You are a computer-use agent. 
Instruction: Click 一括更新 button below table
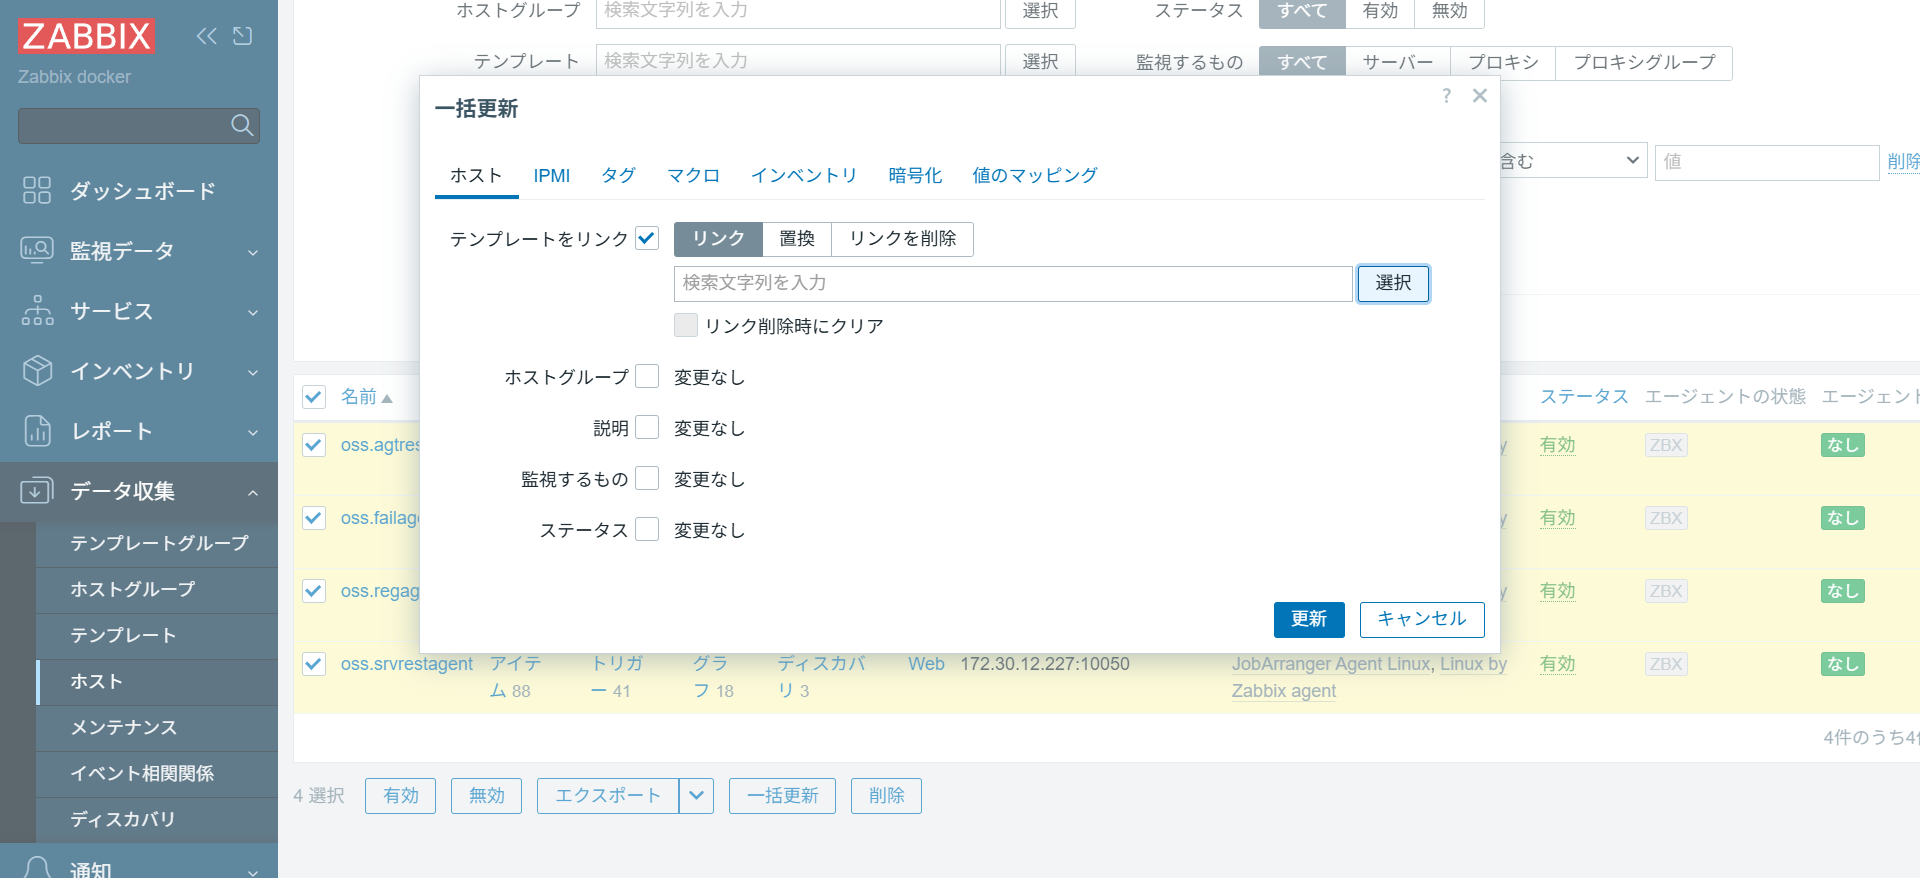(783, 796)
